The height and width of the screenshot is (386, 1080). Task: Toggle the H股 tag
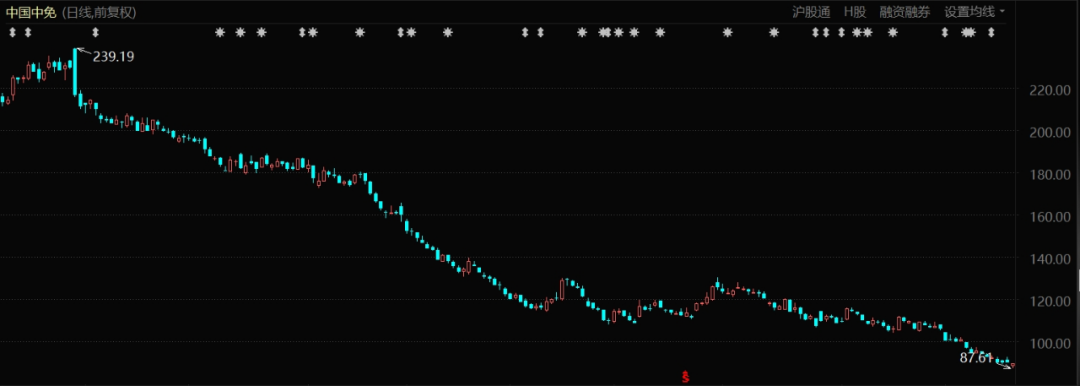[855, 12]
